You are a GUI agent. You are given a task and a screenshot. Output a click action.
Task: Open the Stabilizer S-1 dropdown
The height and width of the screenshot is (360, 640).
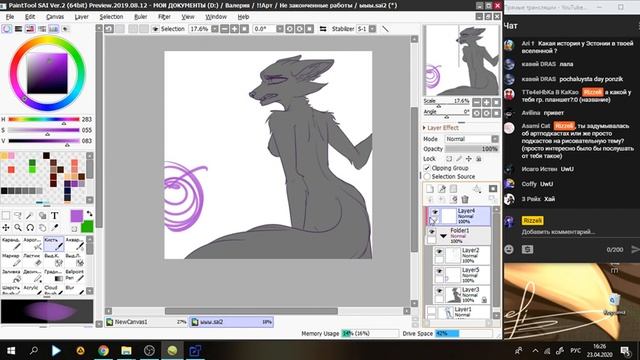(372, 29)
